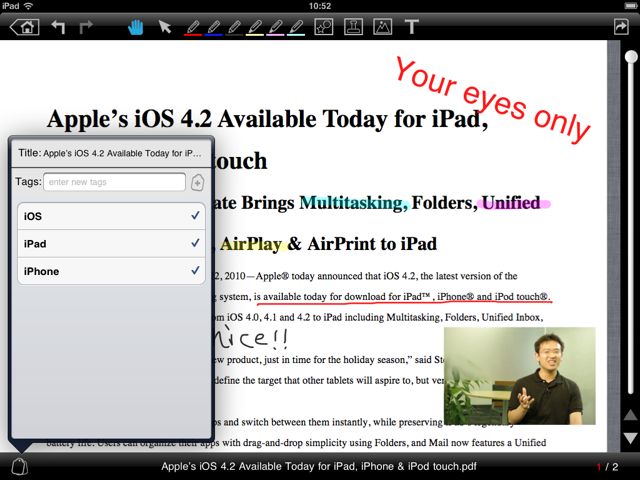Move the vertical page slider knob
The height and width of the screenshot is (480, 640).
pos(631,56)
